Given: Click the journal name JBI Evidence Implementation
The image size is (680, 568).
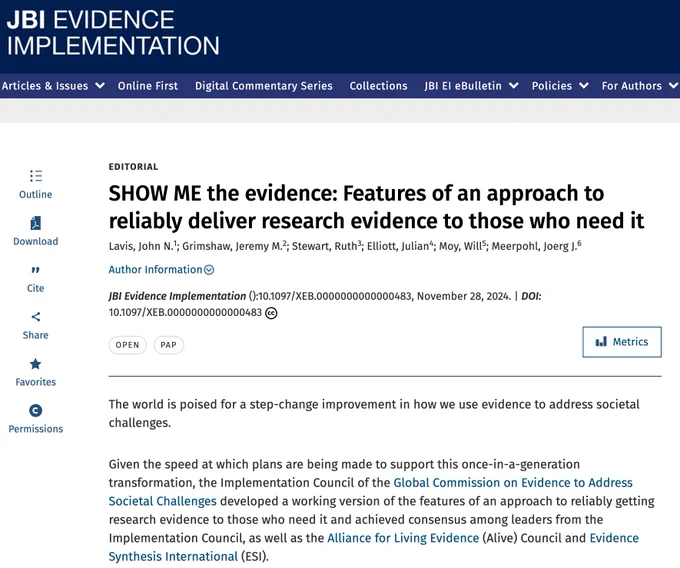Looking at the screenshot, I should 177,296.
